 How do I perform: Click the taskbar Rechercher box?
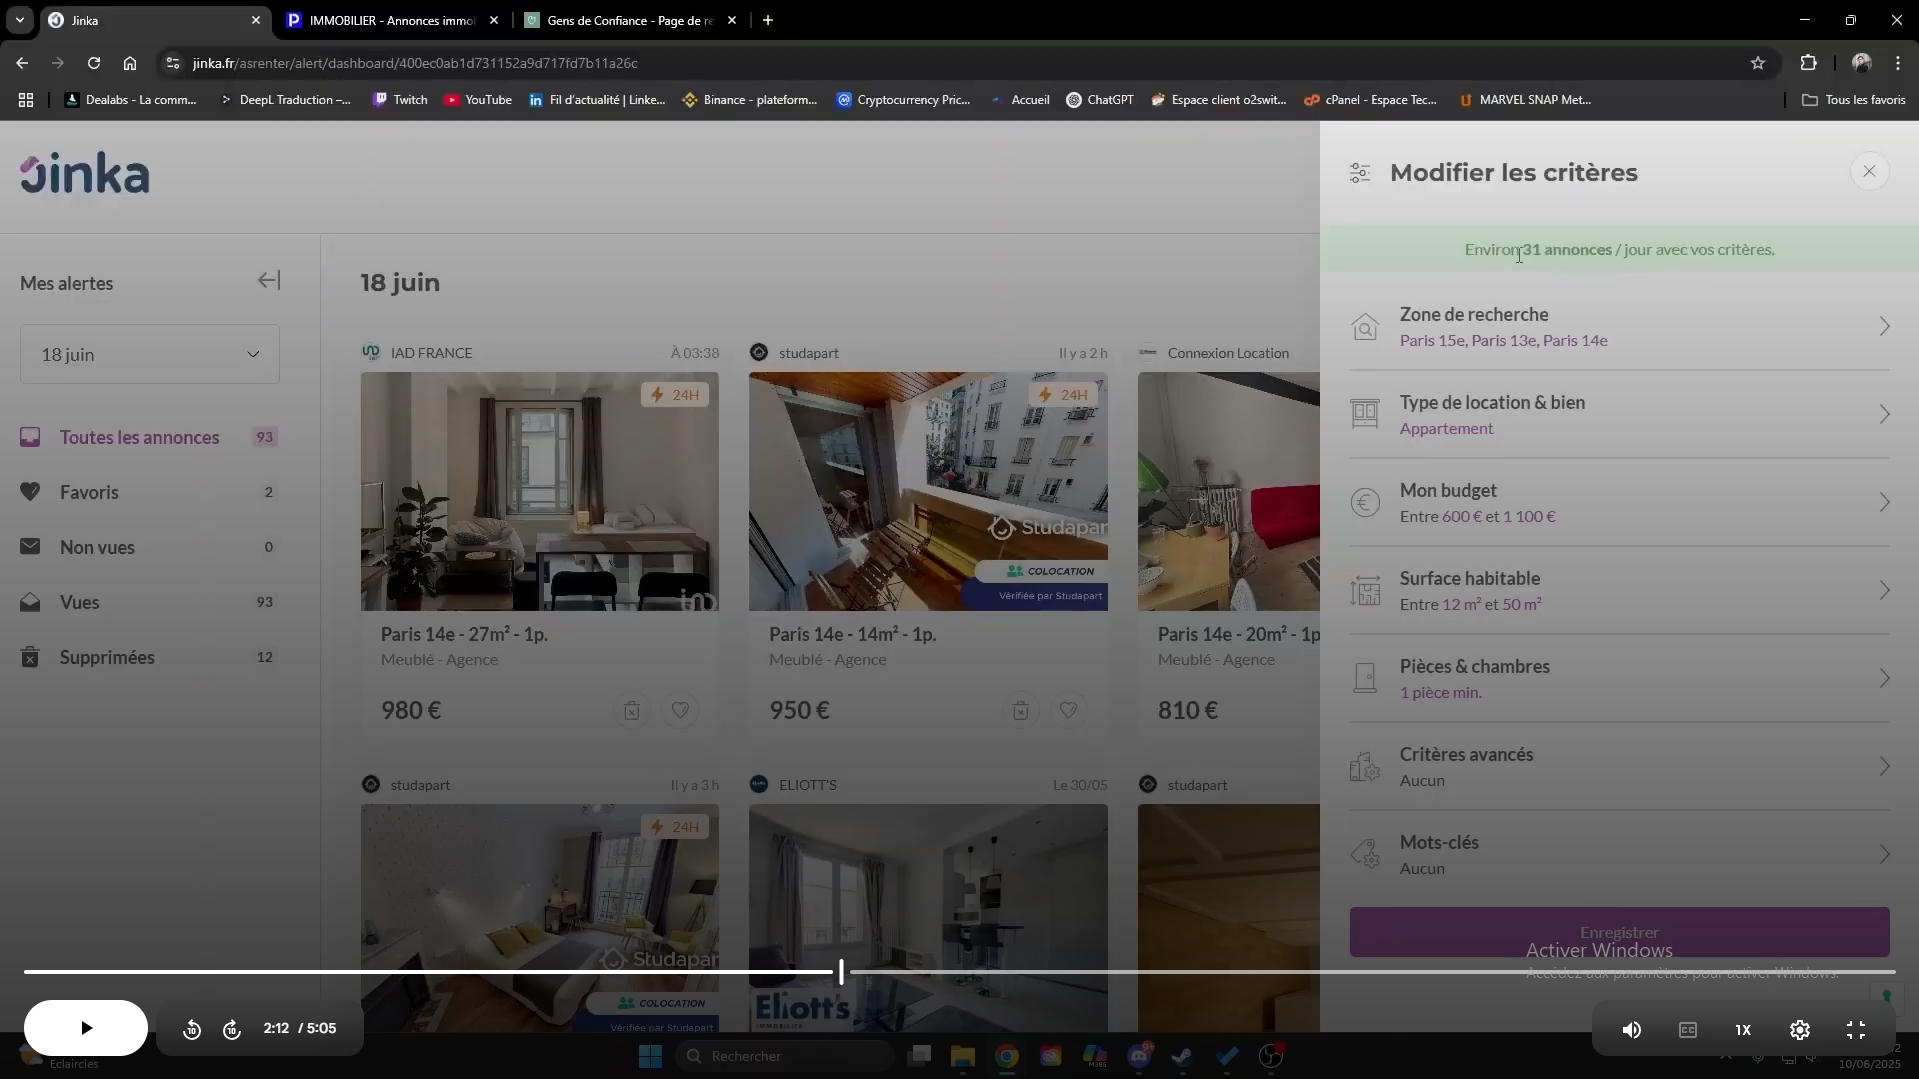pyautogui.click(x=785, y=1056)
